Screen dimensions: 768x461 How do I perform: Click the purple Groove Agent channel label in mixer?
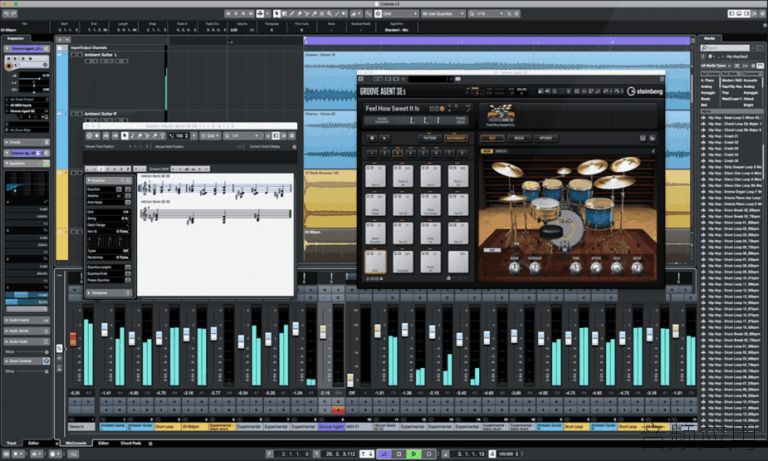coord(331,427)
